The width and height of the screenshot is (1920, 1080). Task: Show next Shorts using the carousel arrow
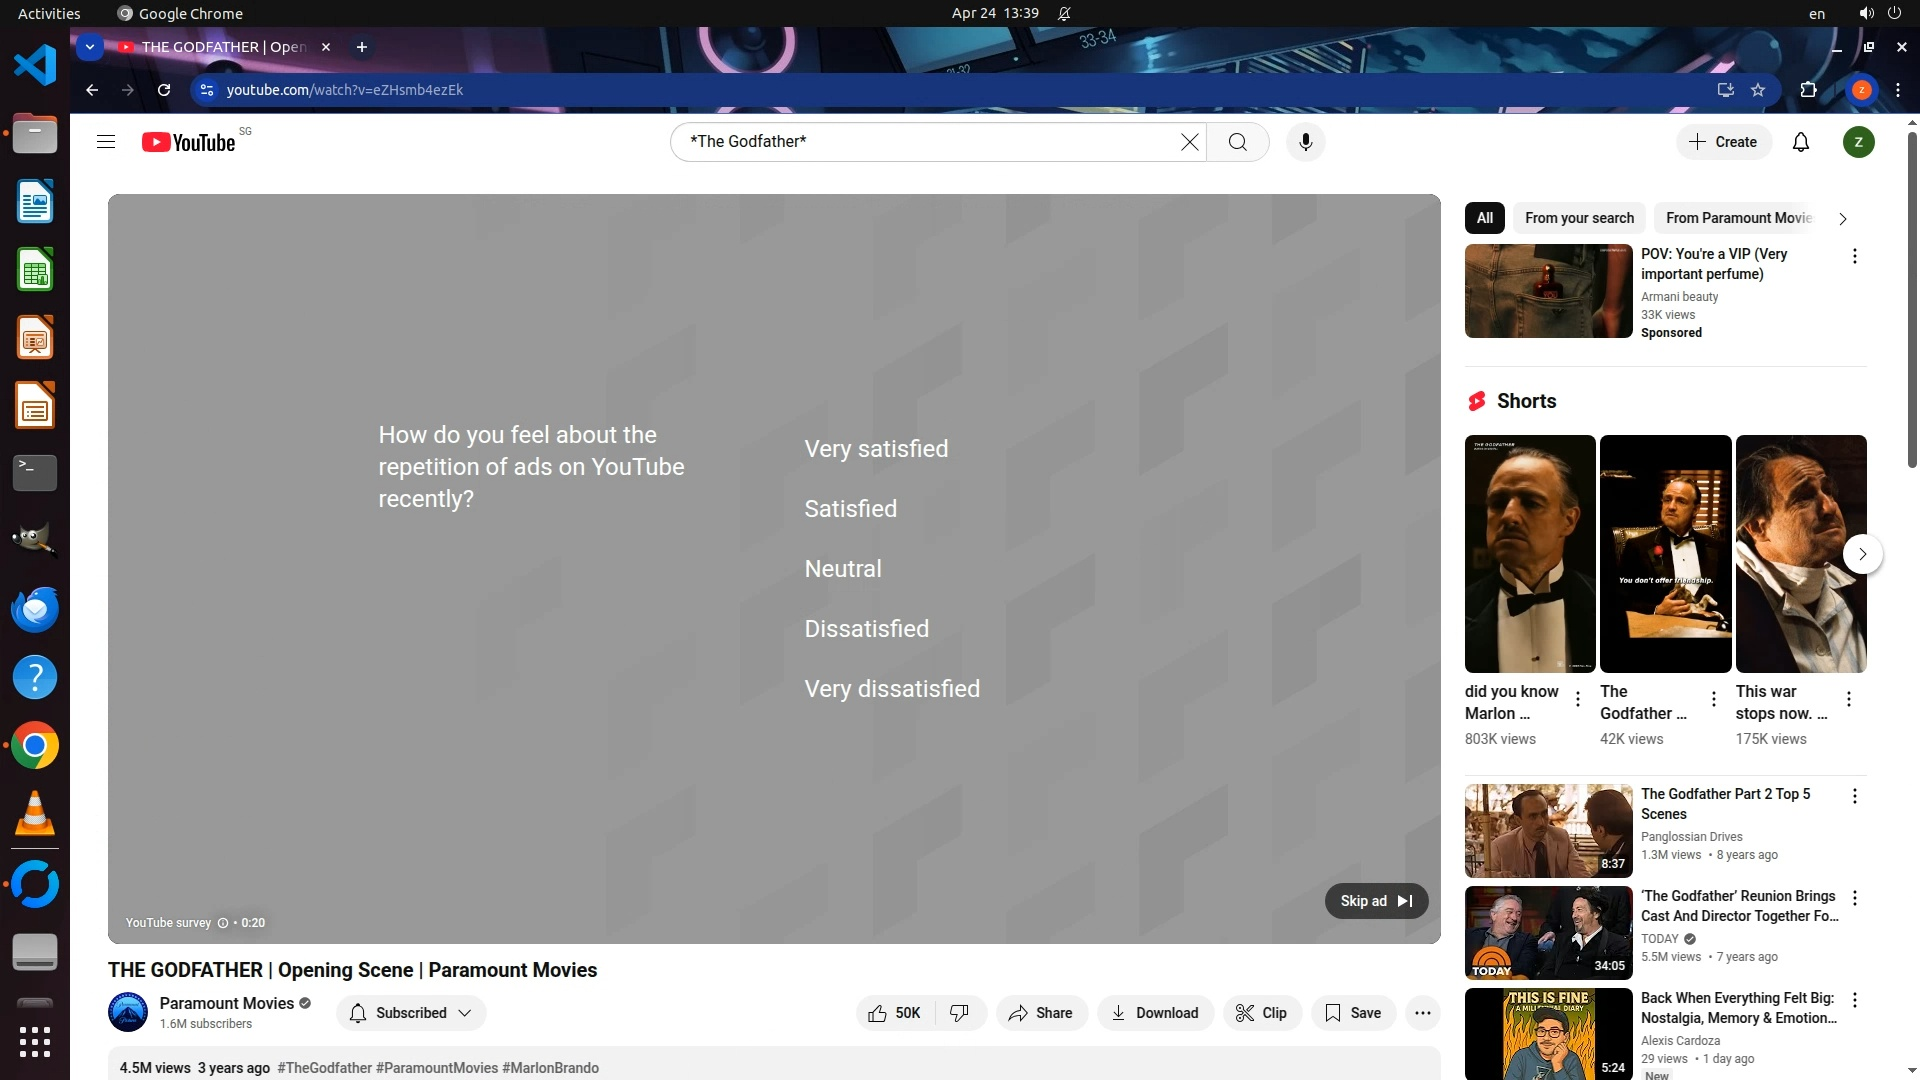(x=1862, y=554)
